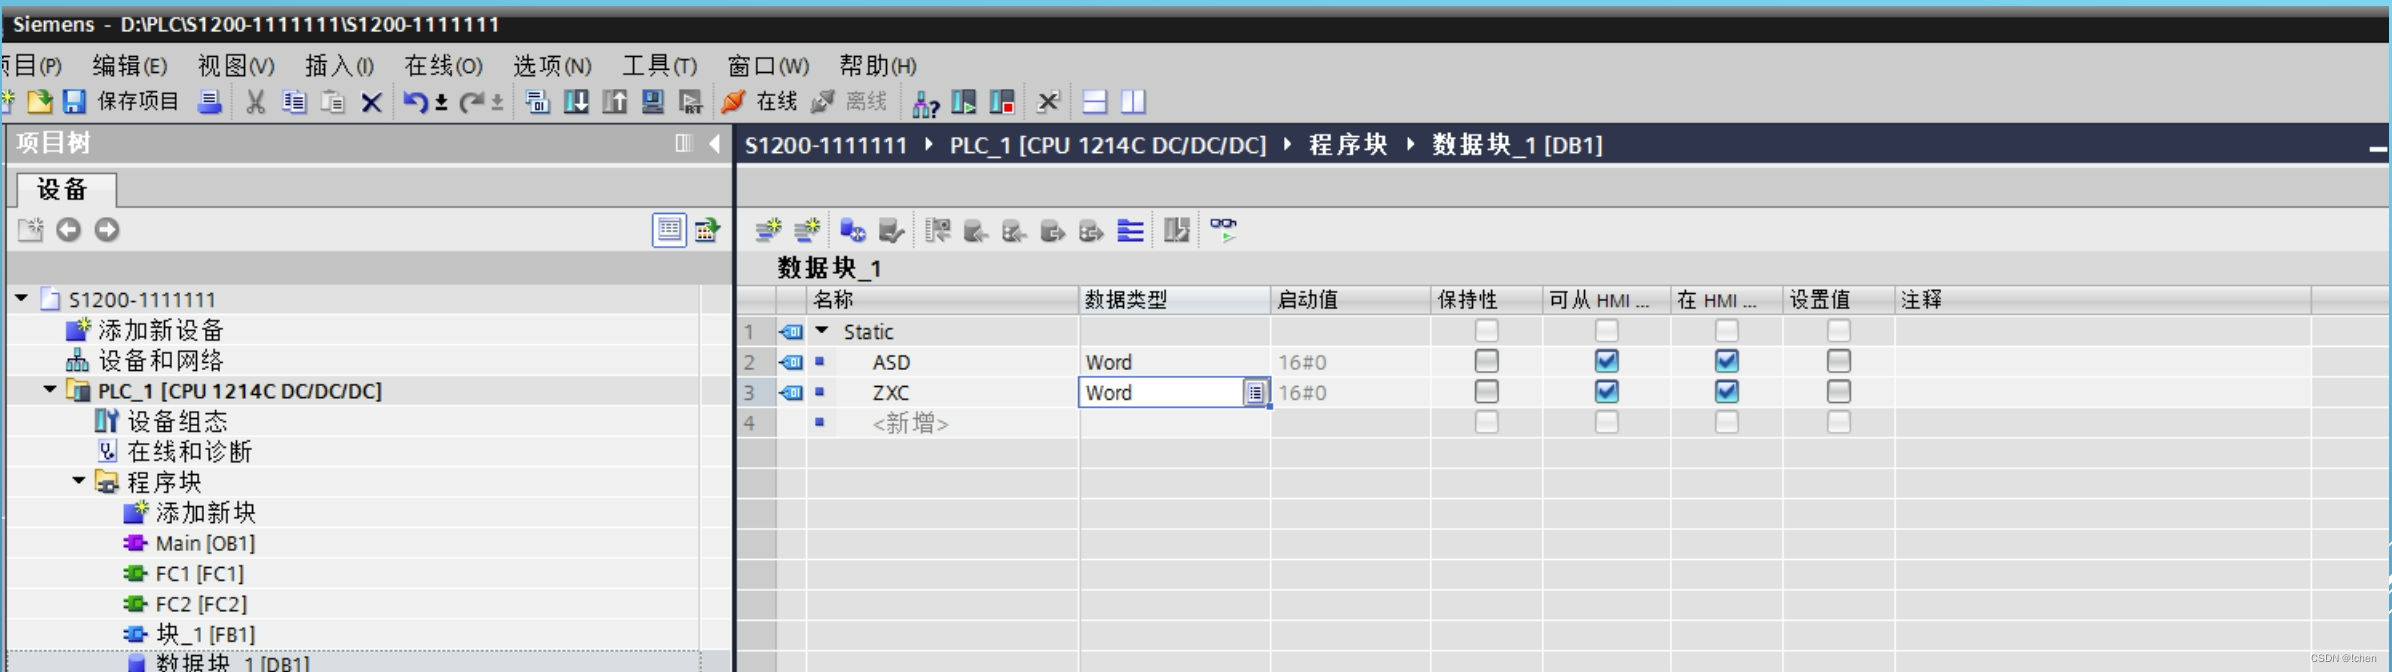Viewport: 2392px width, 672px height.
Task: Click the floppy disk save icon
Action: (x=74, y=102)
